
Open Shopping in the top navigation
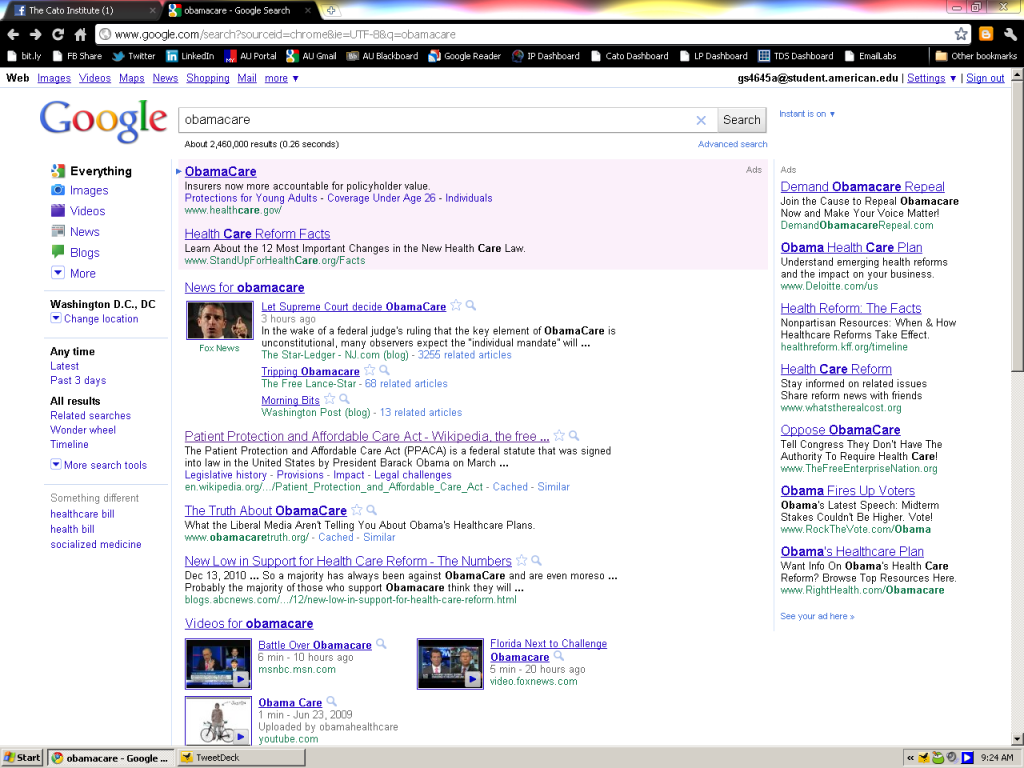pyautogui.click(x=208, y=78)
